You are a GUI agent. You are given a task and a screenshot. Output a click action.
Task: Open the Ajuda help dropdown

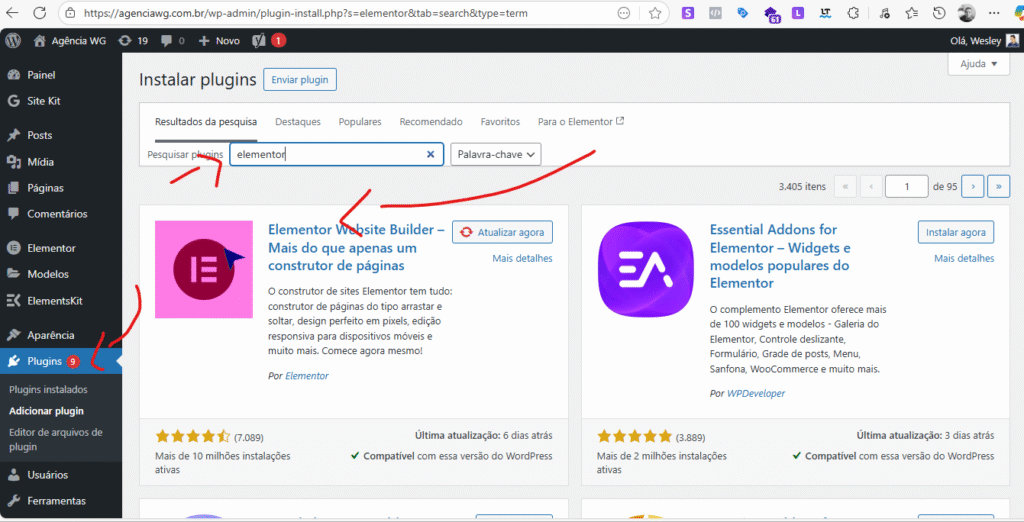[979, 64]
